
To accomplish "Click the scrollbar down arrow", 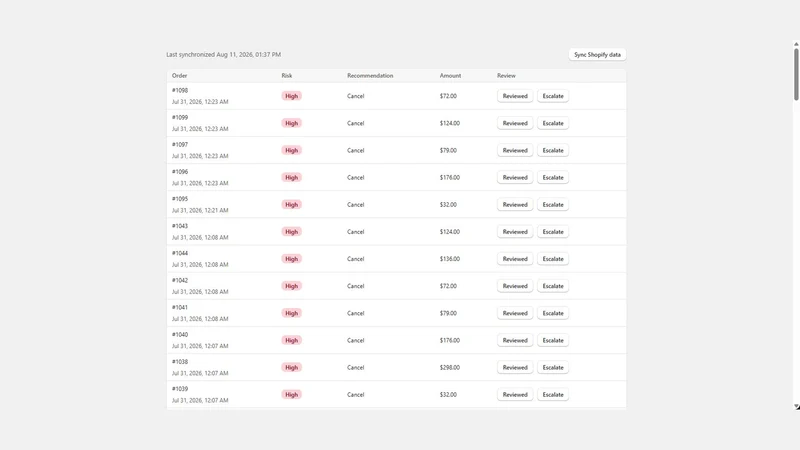I will [x=796, y=407].
